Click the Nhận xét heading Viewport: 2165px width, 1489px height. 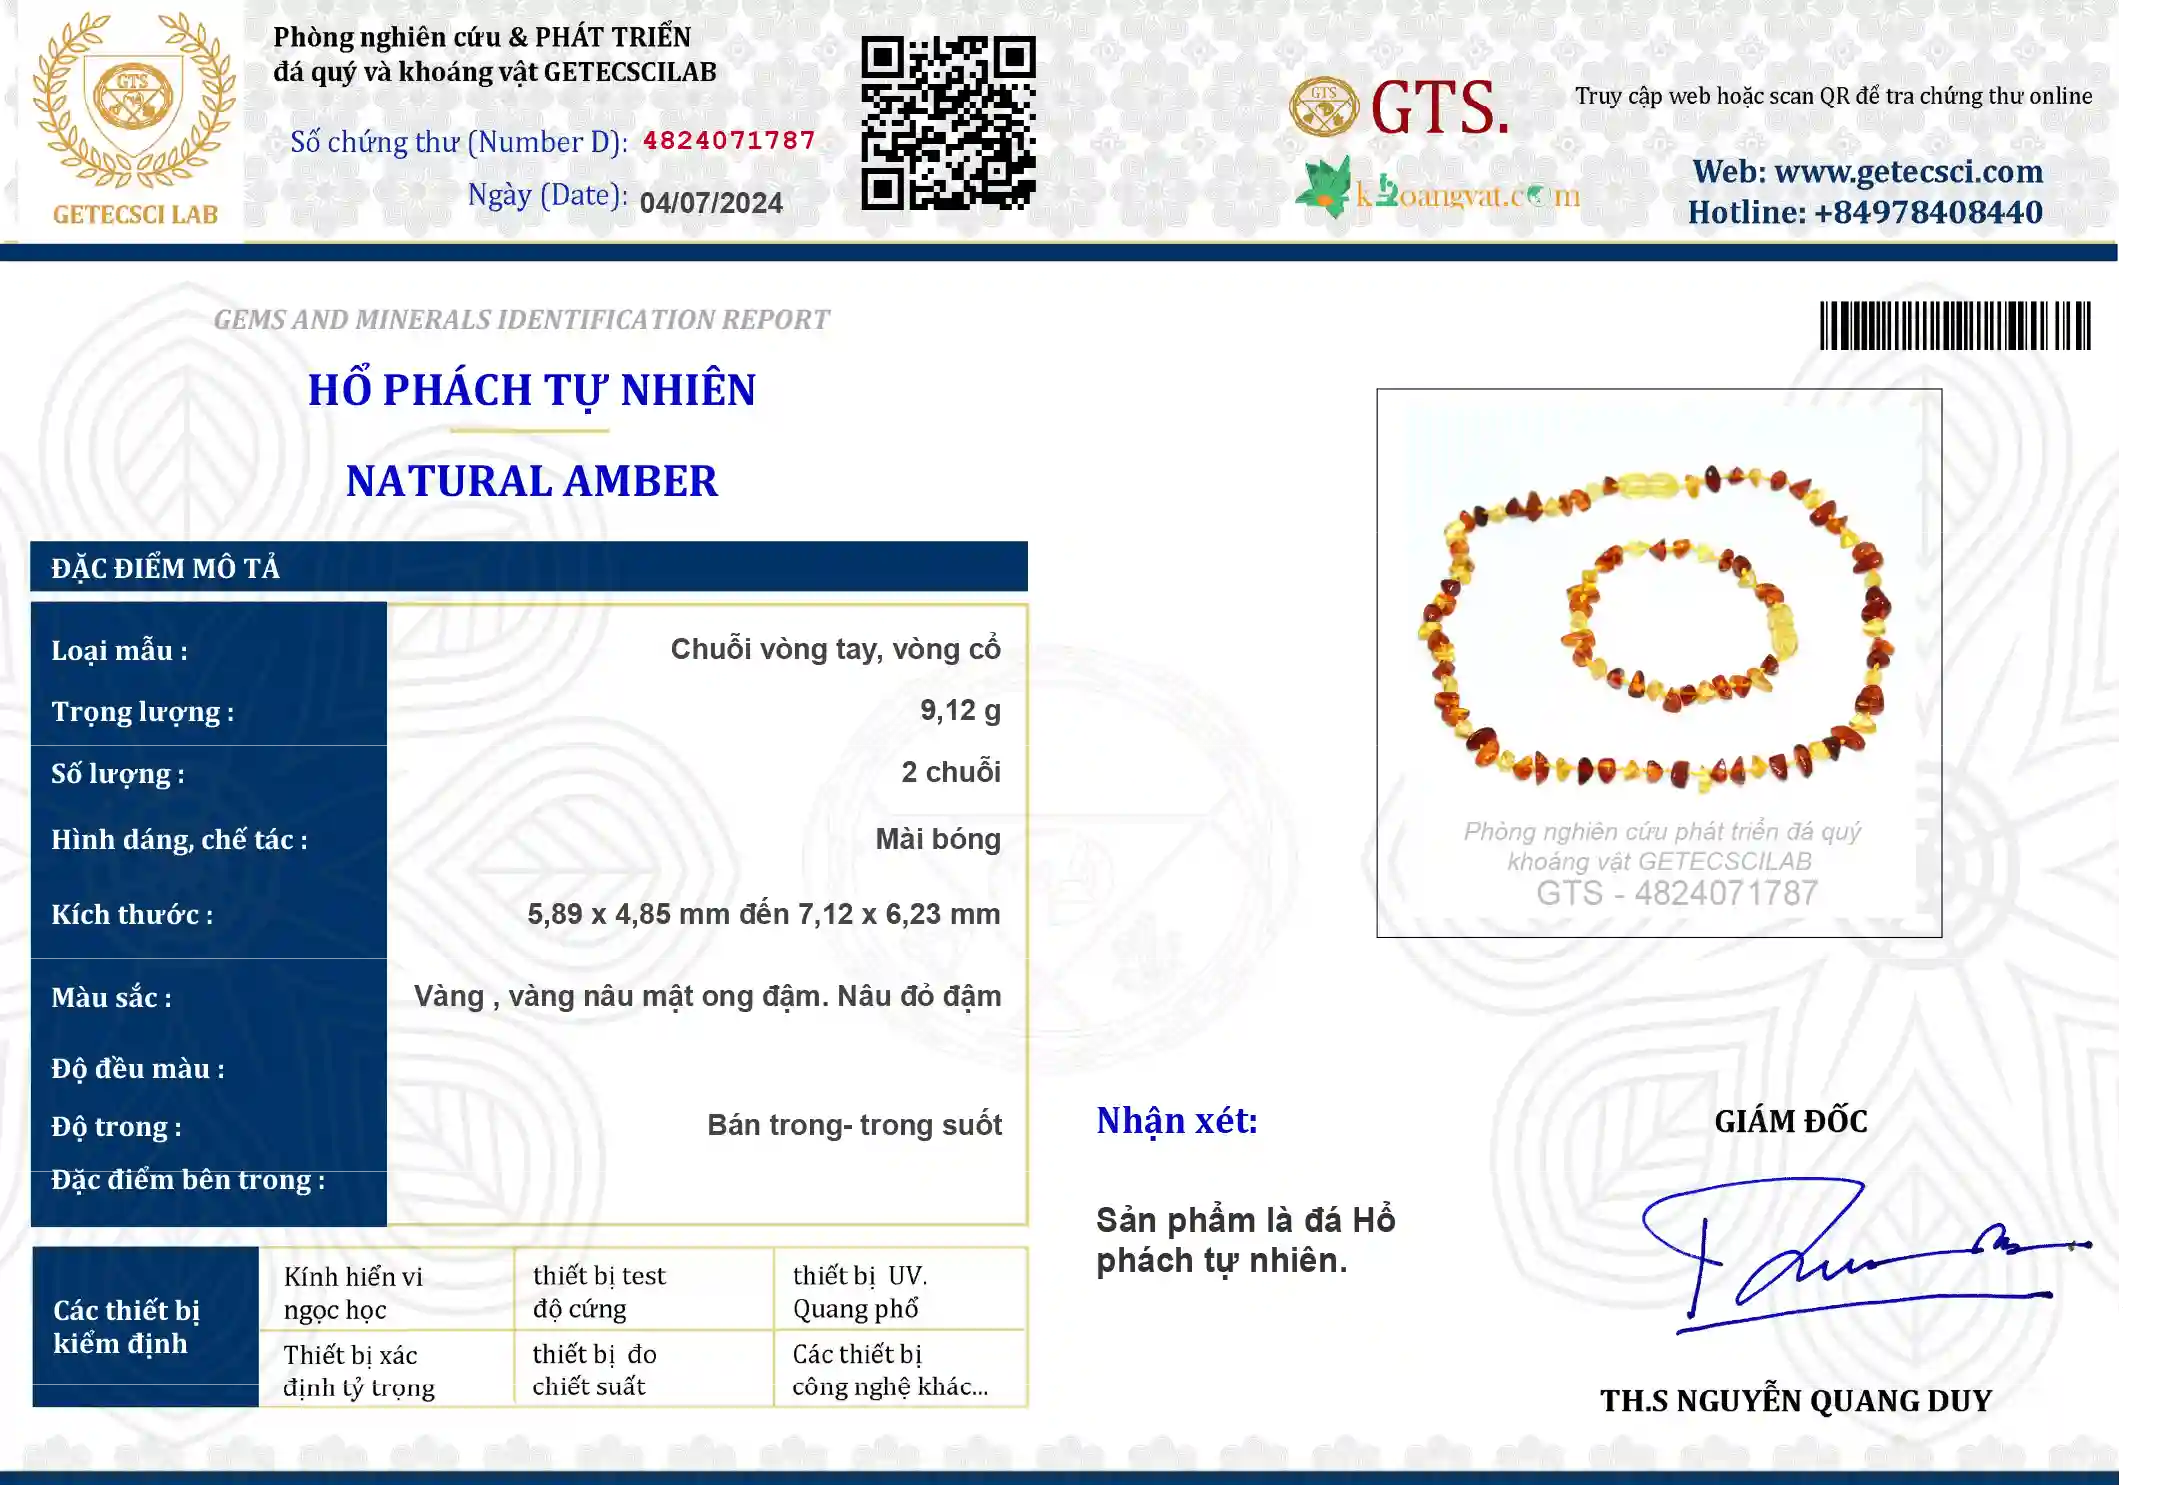point(1177,1122)
